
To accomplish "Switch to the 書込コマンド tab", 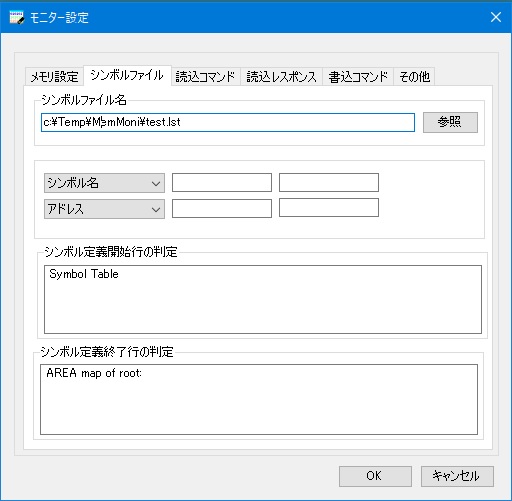I will click(x=358, y=77).
